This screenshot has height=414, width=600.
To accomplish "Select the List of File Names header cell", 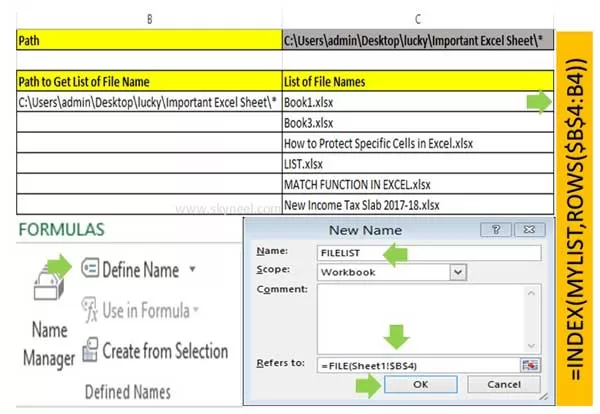I will click(x=418, y=81).
